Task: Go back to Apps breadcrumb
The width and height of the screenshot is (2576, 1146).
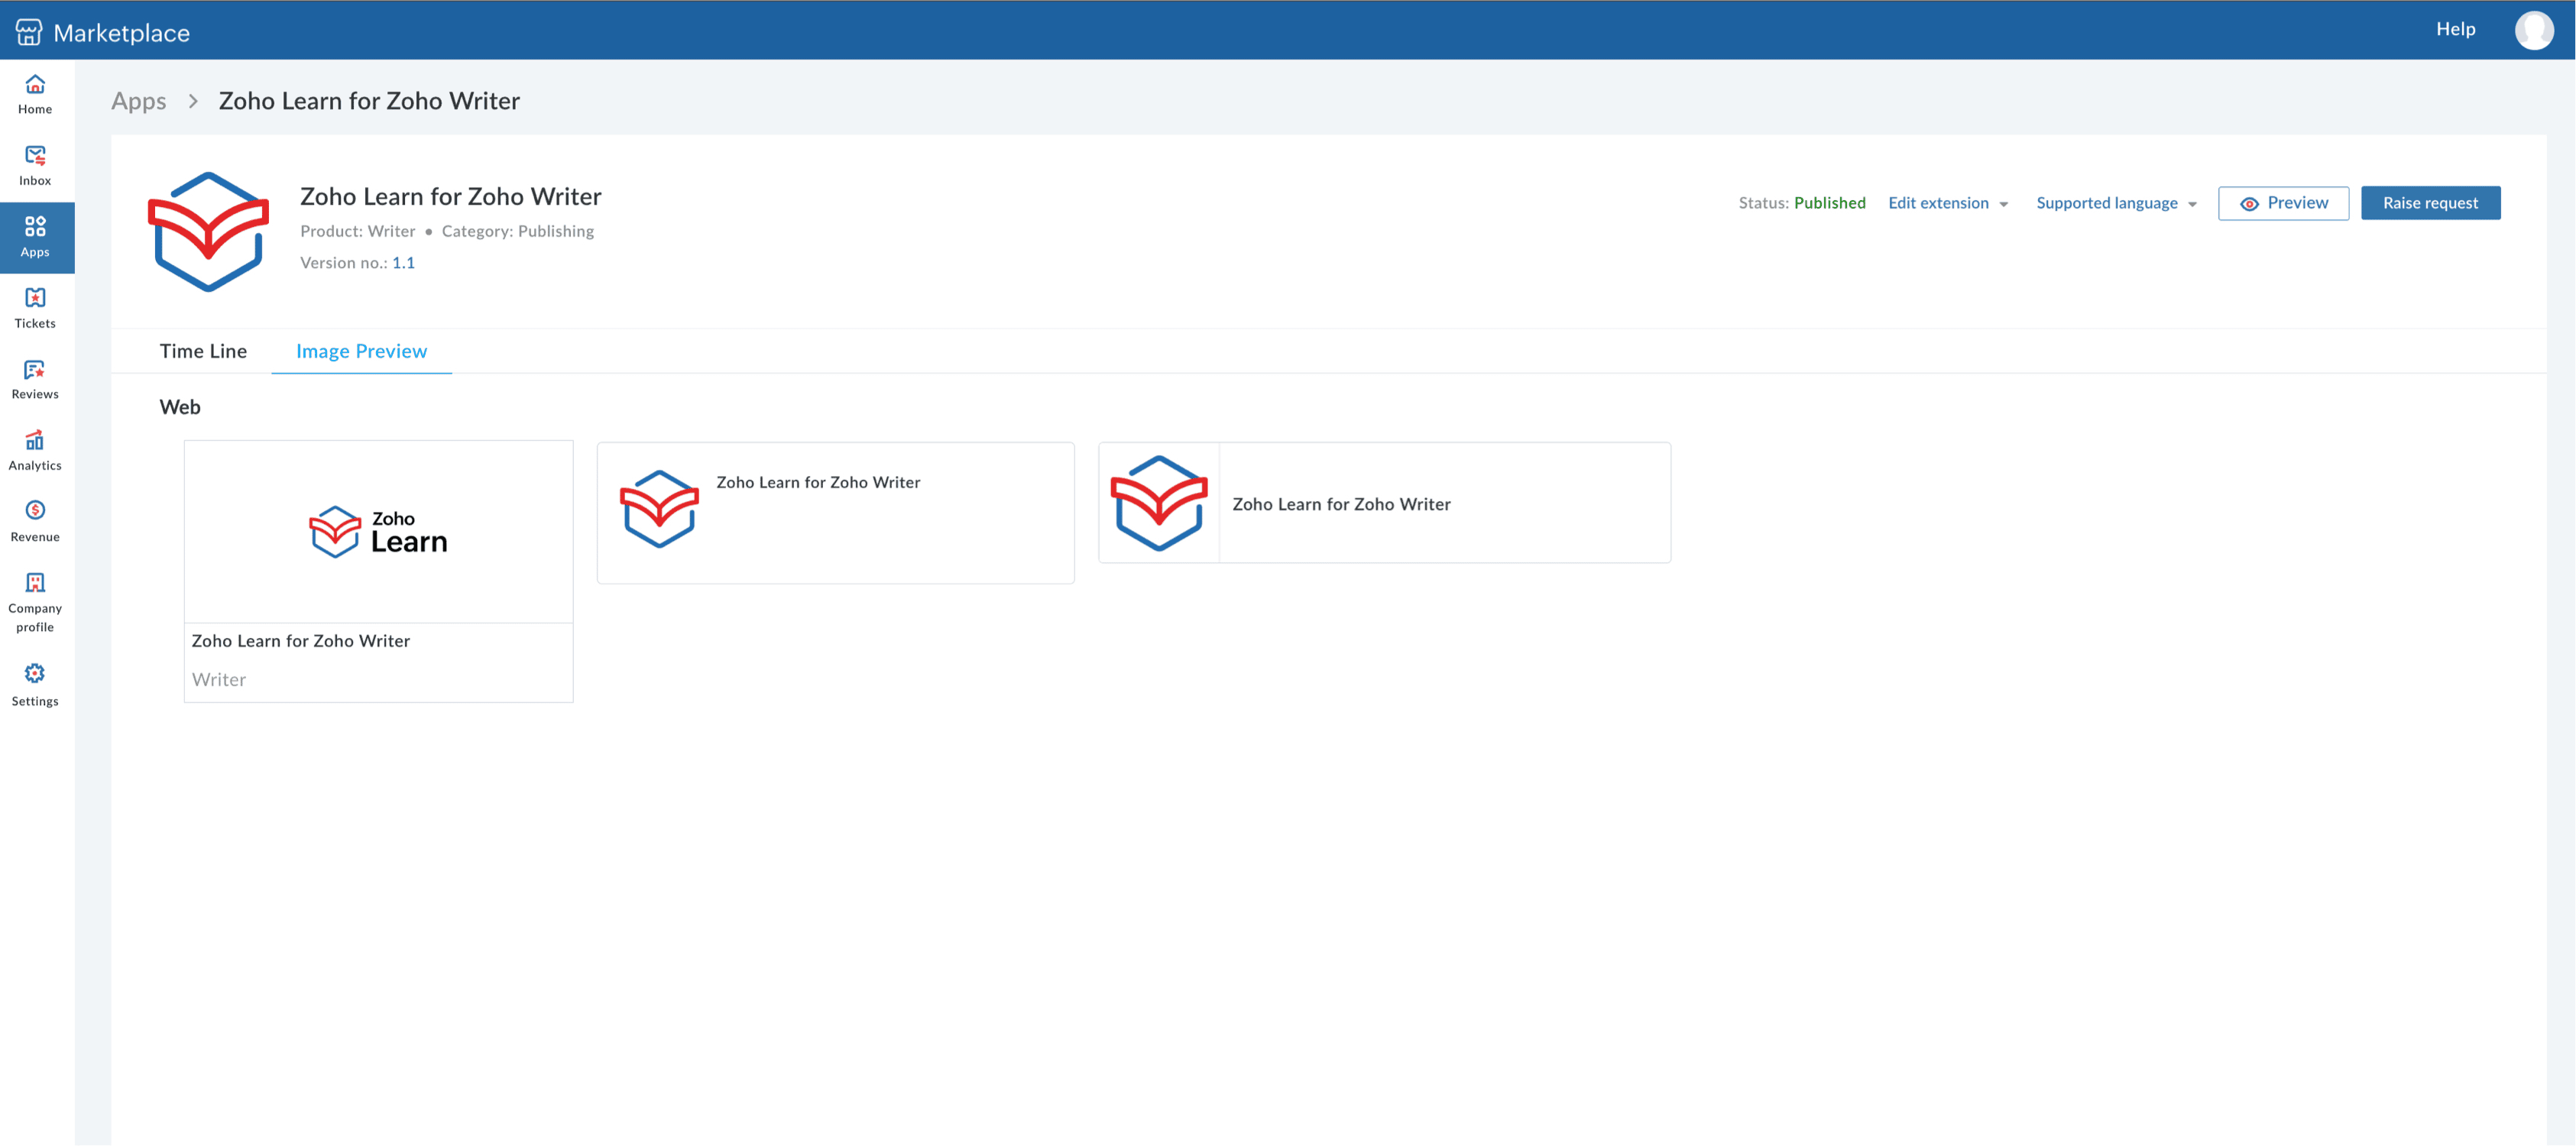Action: 139,101
